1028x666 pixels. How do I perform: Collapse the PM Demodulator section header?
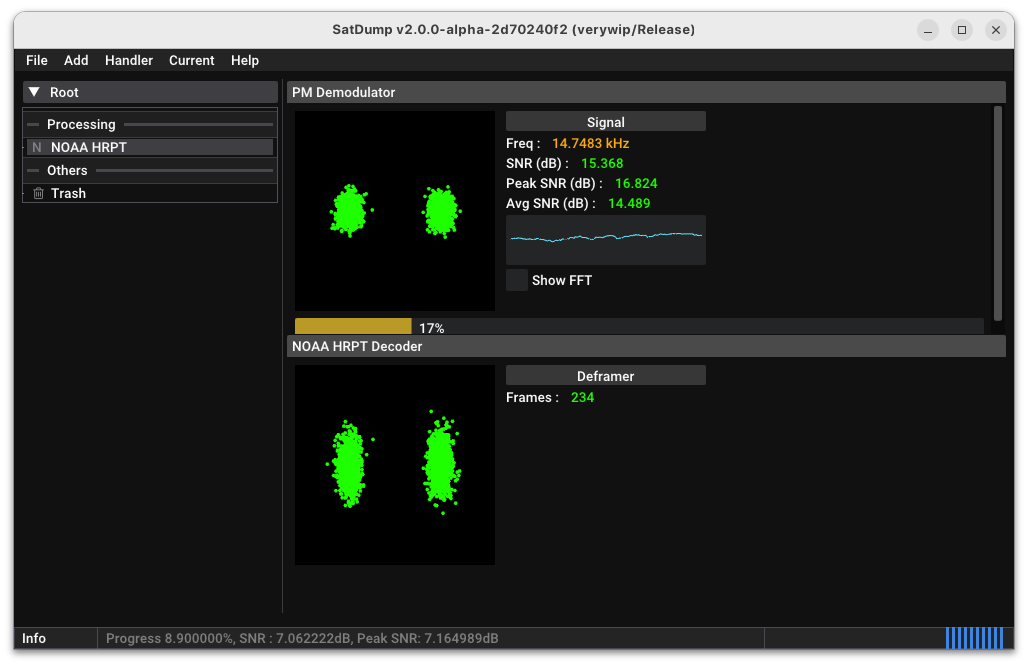[645, 92]
